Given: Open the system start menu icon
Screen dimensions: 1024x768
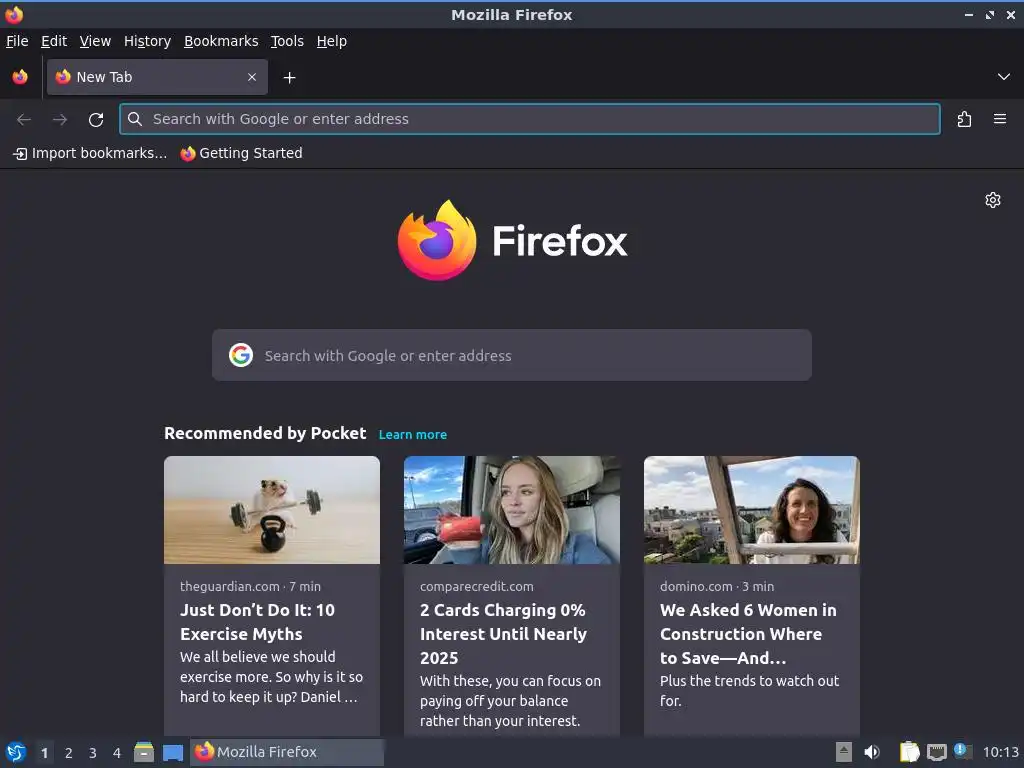Looking at the screenshot, I should 16,752.
